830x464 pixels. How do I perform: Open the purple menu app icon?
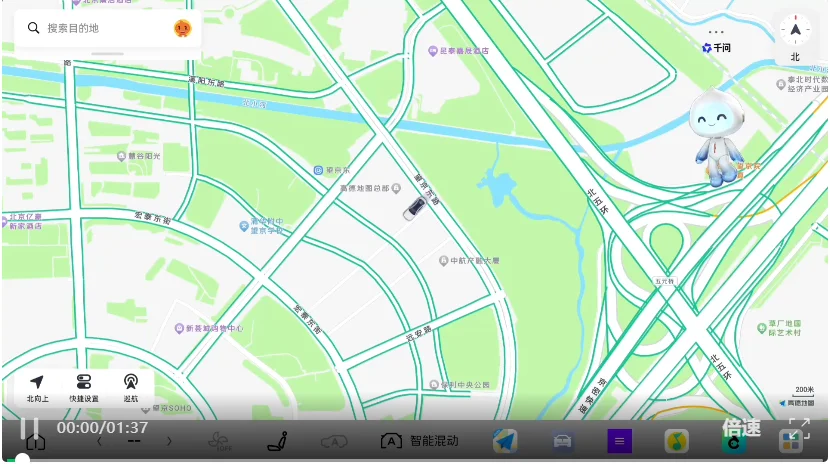[x=619, y=441]
